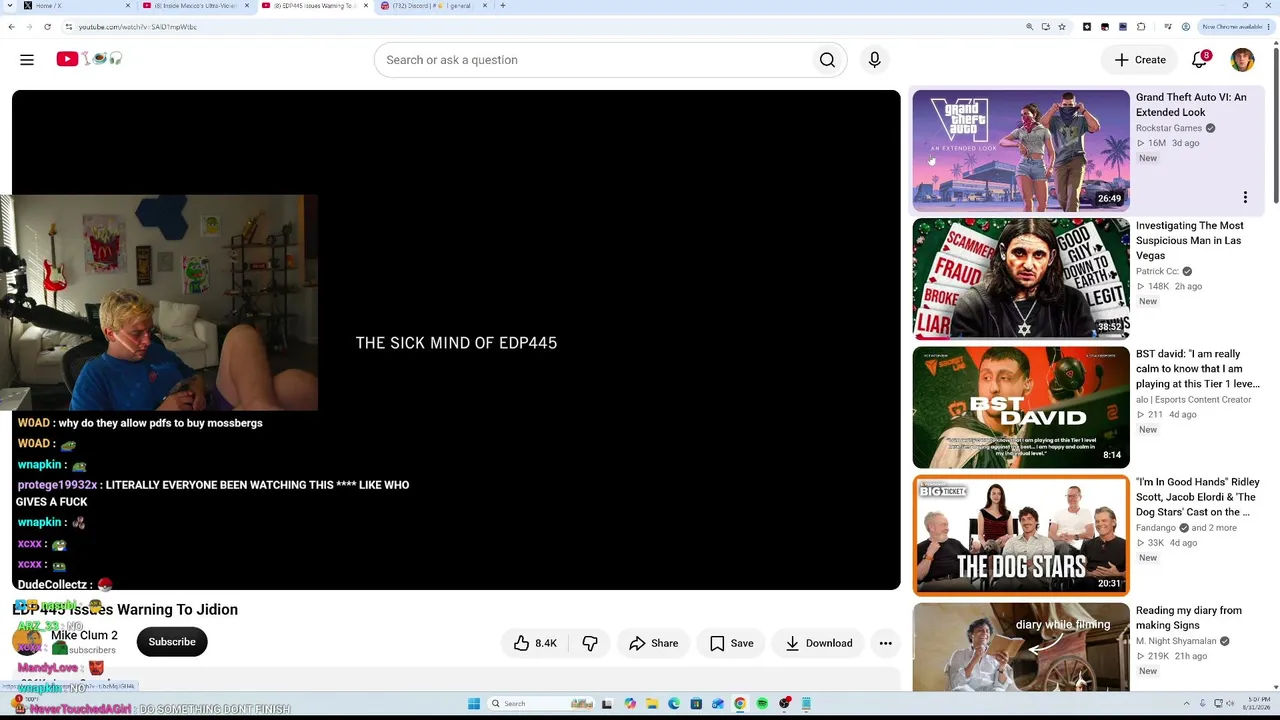The image size is (1280, 720).
Task: Visit the Rockstar Games channel
Action: [1169, 128]
